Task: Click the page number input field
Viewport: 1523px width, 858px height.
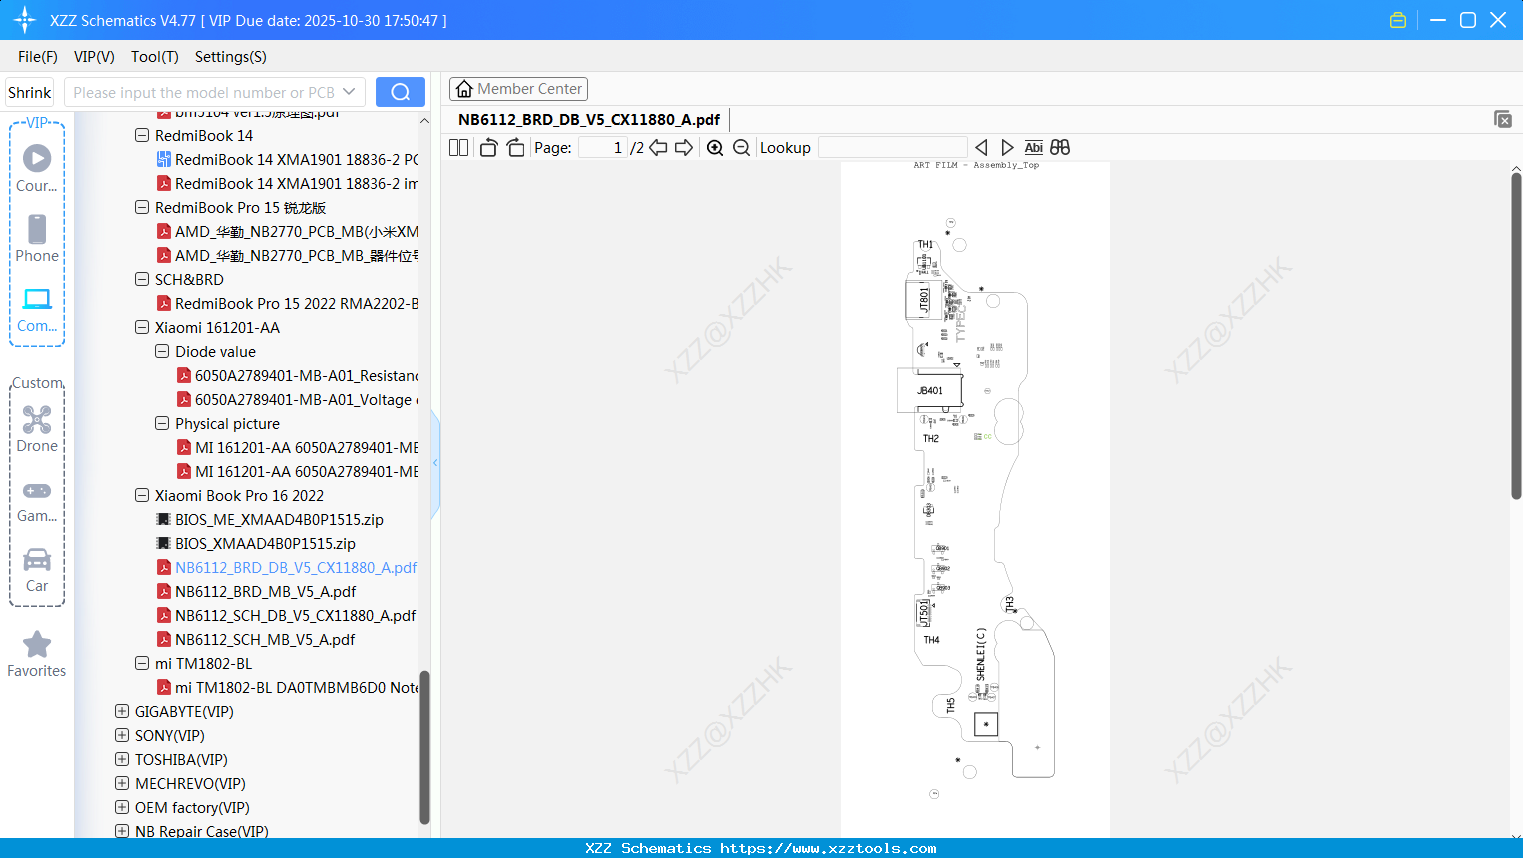Action: click(x=603, y=147)
